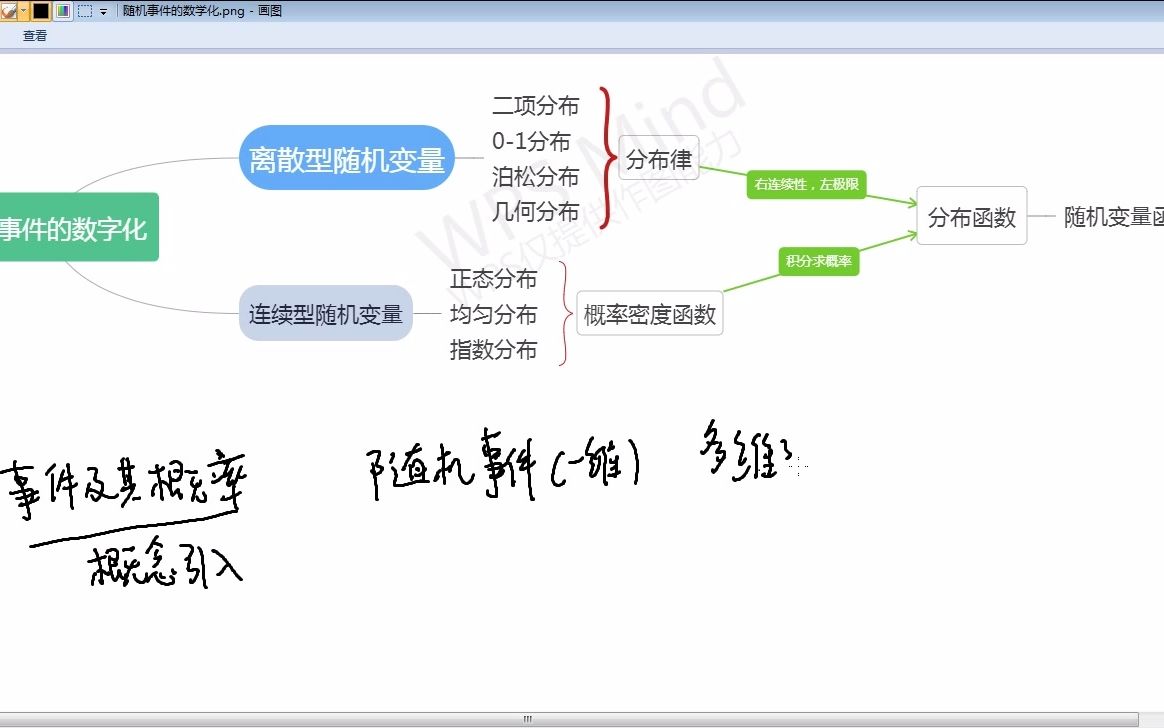Click the 右连续性，左极限 green label

(806, 184)
